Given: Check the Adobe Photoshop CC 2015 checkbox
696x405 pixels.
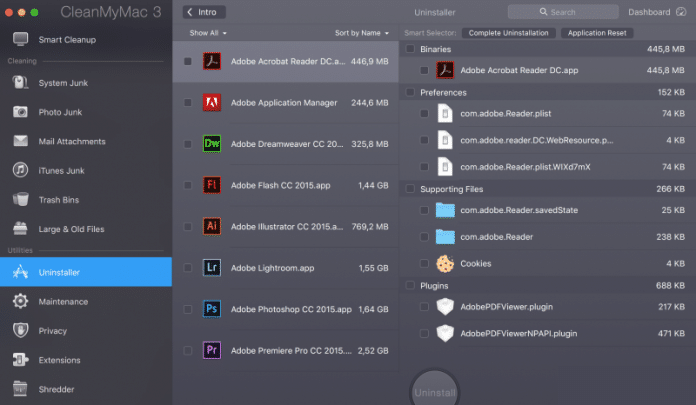Looking at the screenshot, I should [x=188, y=309].
